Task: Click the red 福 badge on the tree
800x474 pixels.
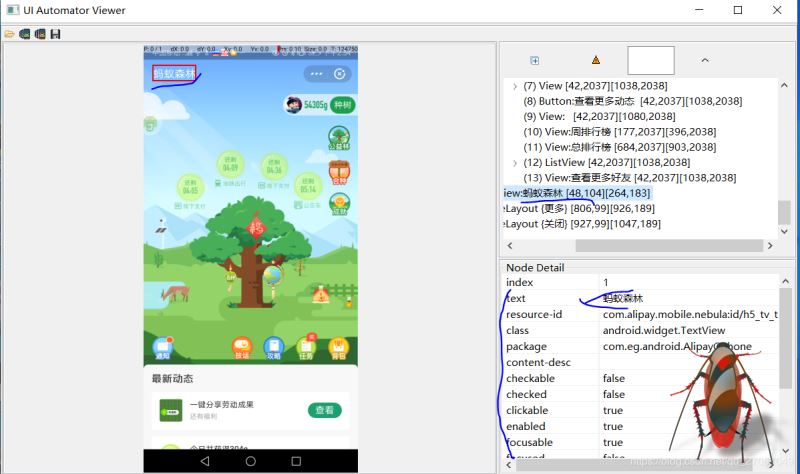Action: (x=256, y=227)
